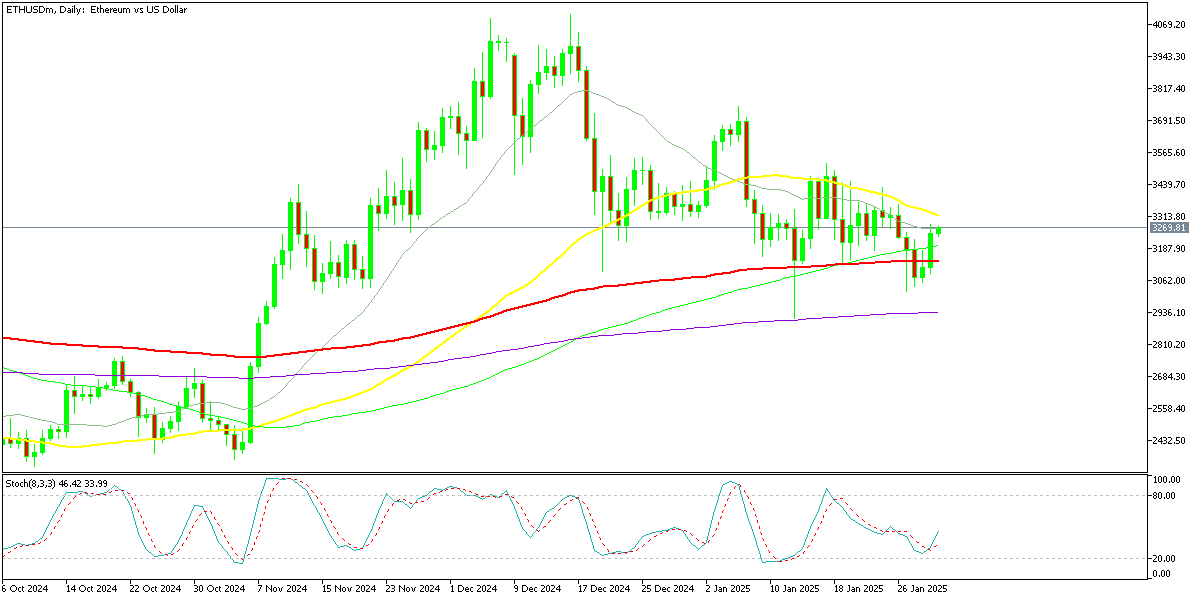Screen dimensions: 1200x600
Task: Click the 2684.30 price scale label
Action: [1168, 376]
